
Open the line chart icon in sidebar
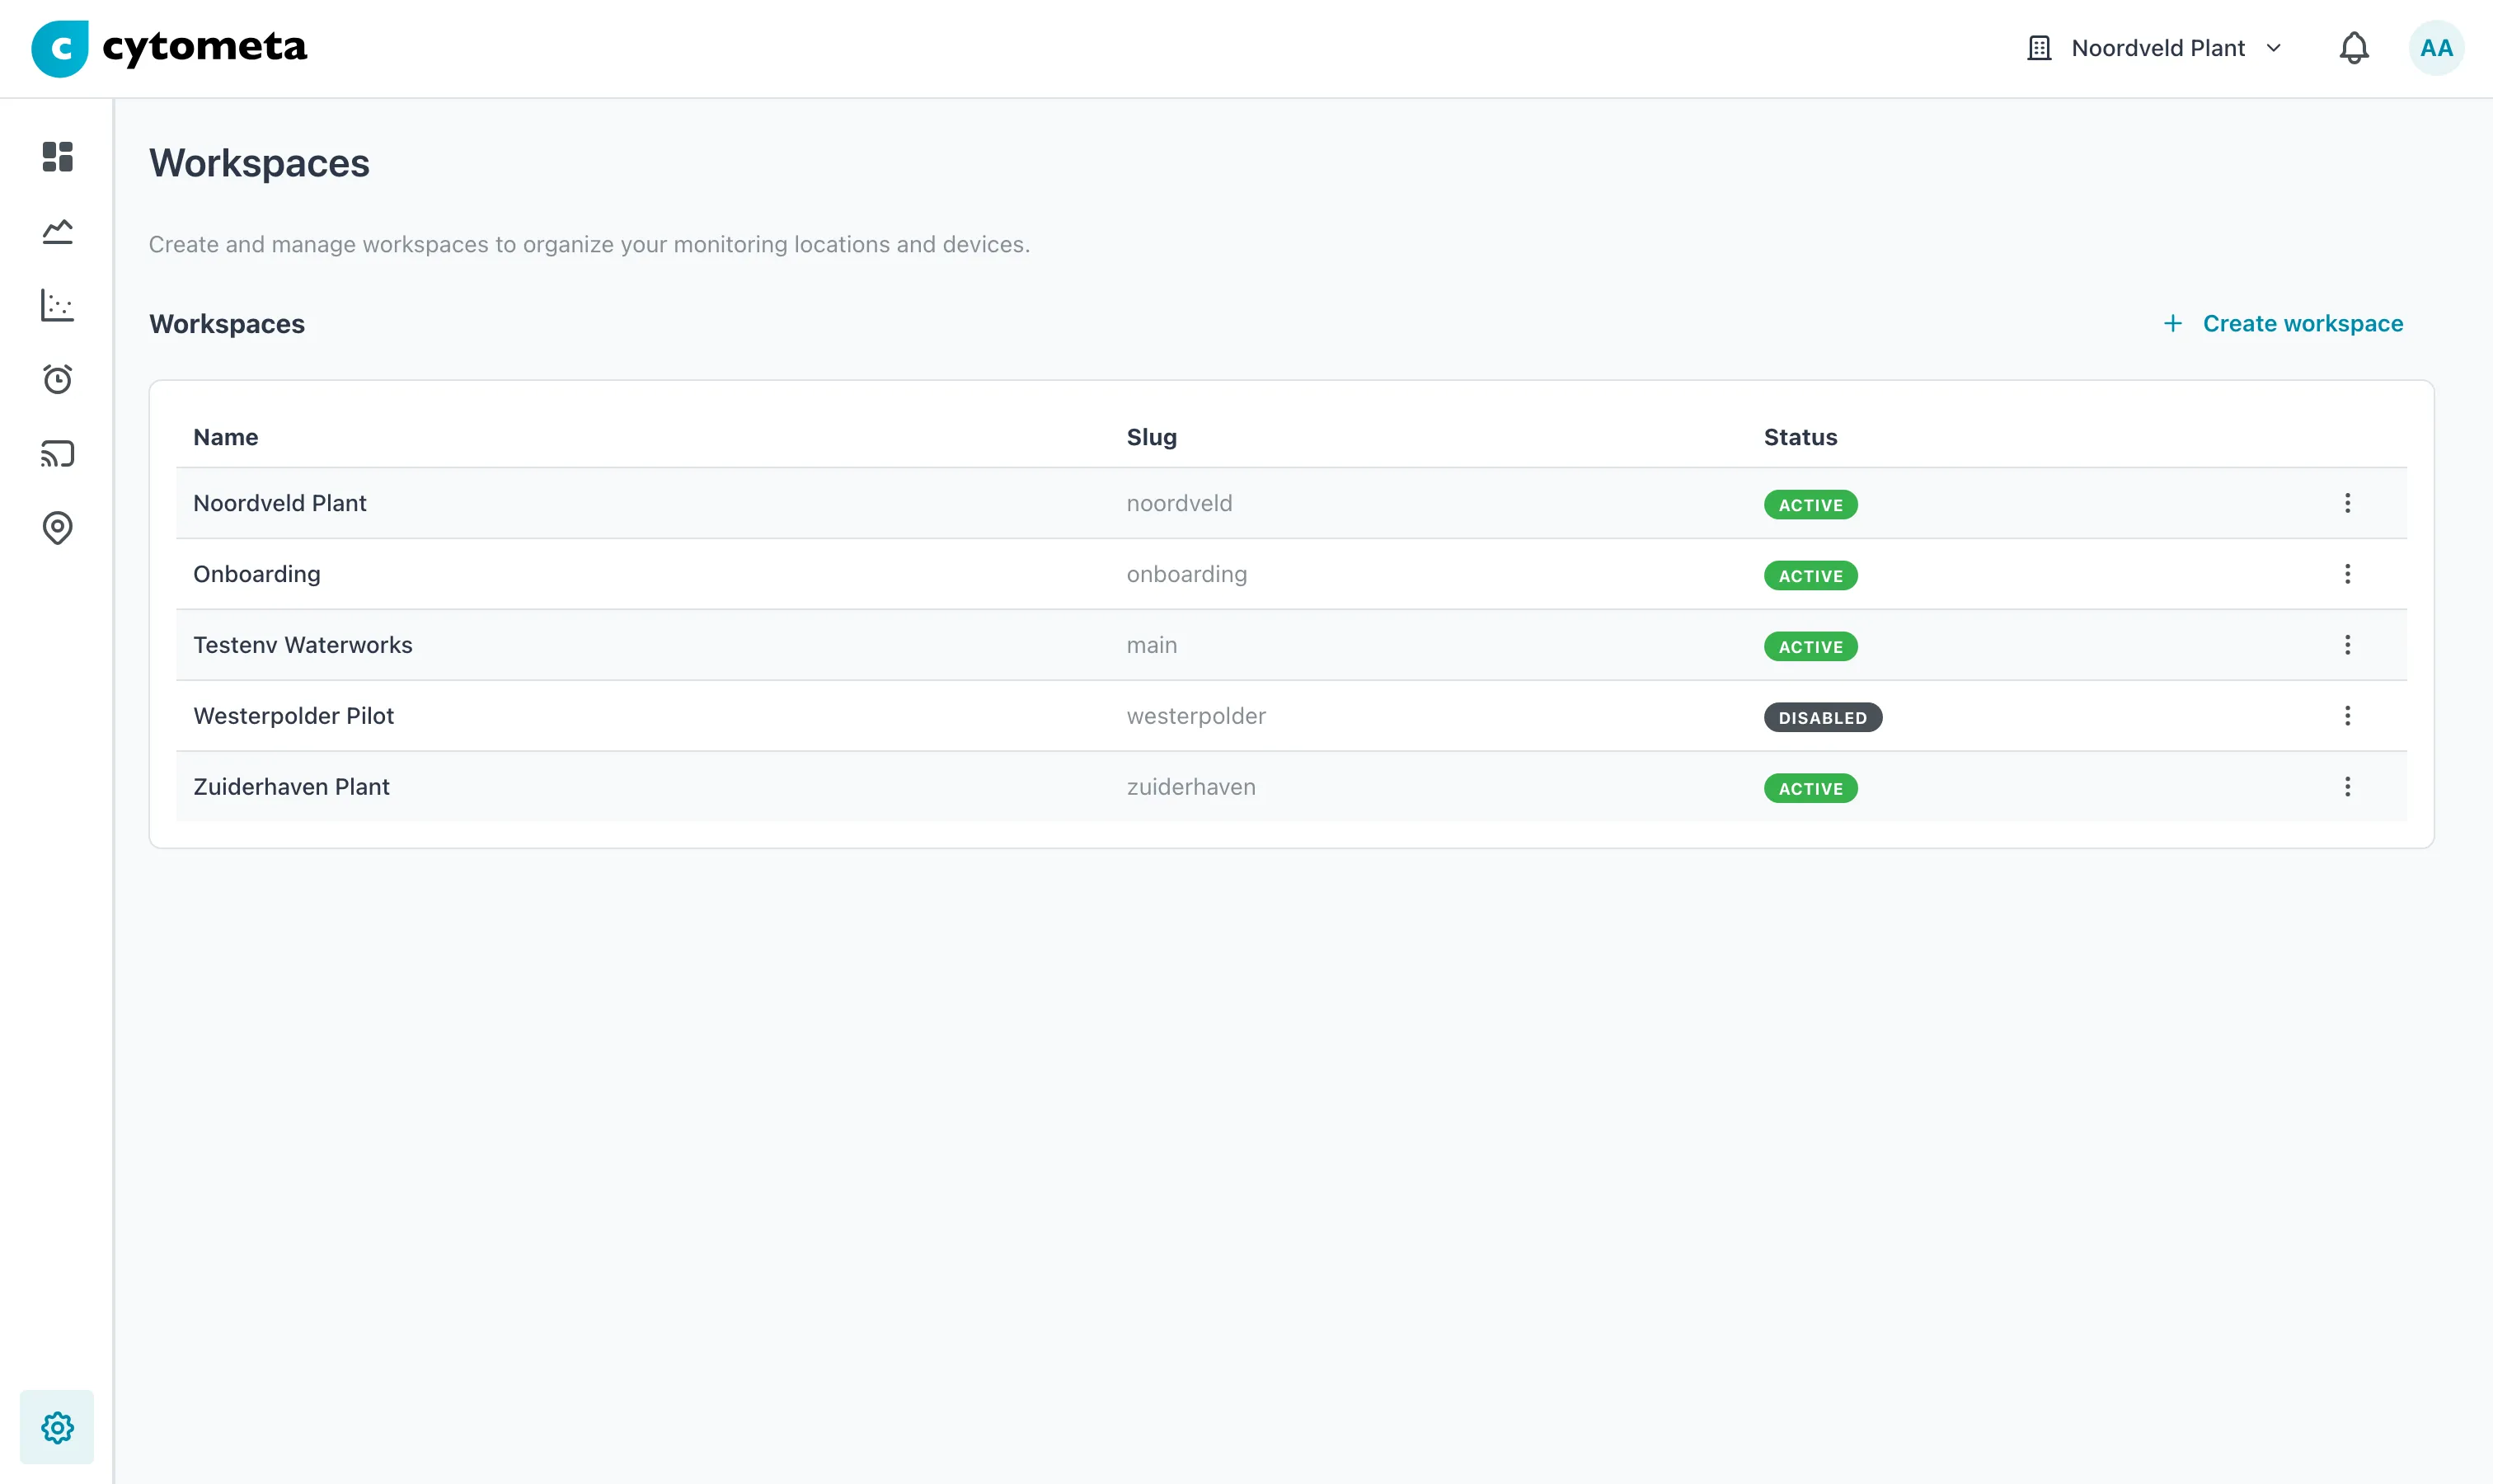coord(57,231)
